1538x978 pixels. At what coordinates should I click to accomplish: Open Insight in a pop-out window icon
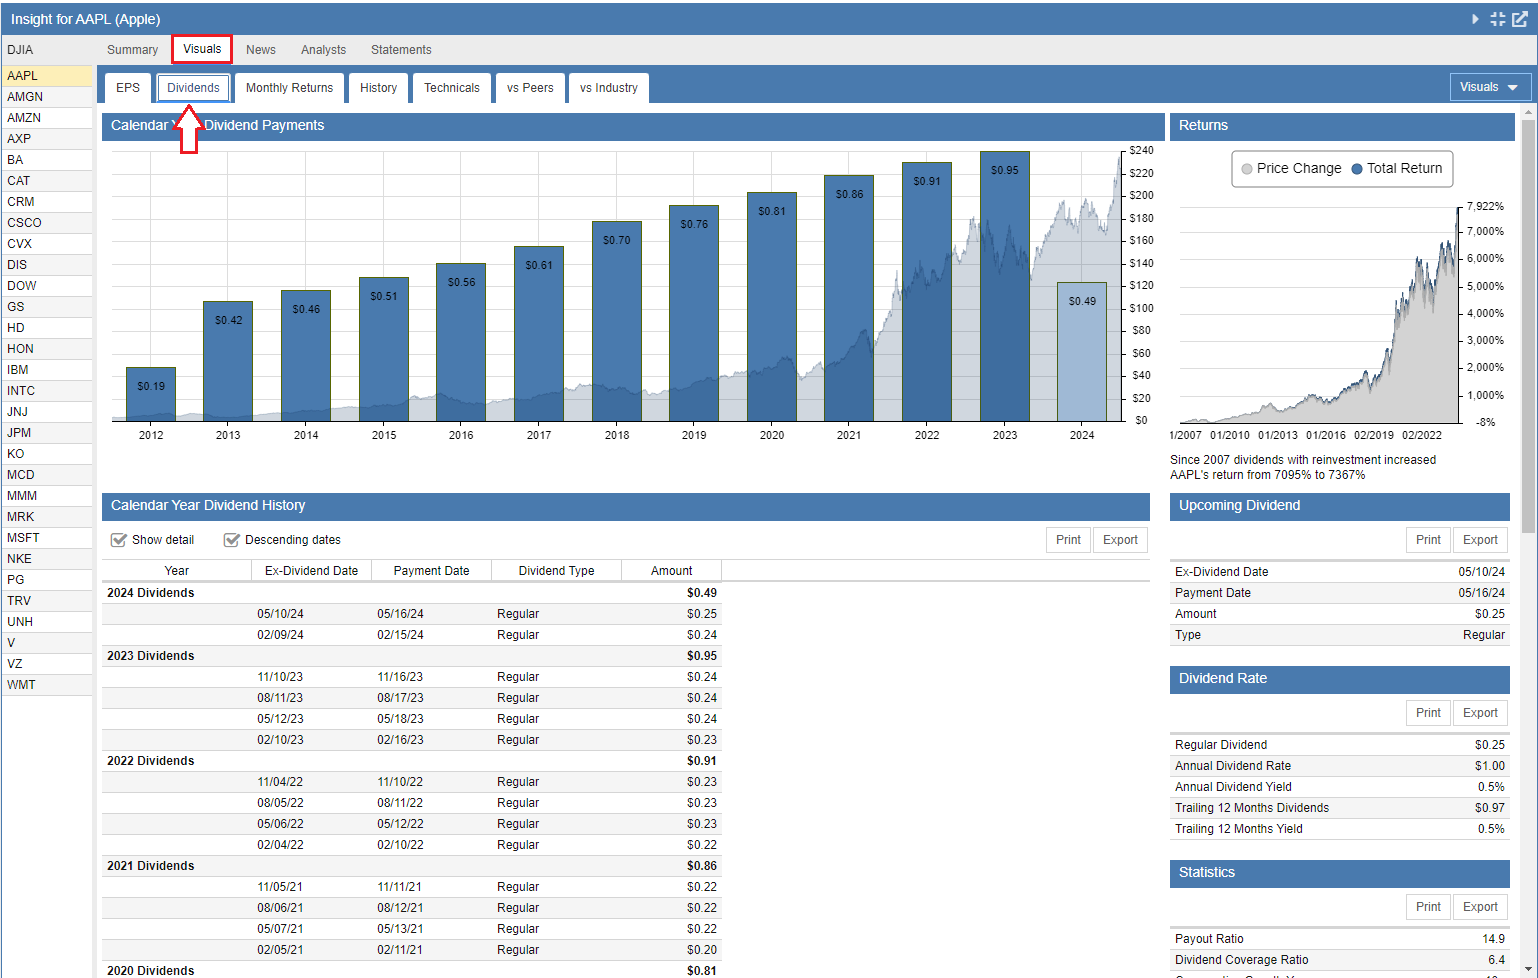pyautogui.click(x=1520, y=19)
